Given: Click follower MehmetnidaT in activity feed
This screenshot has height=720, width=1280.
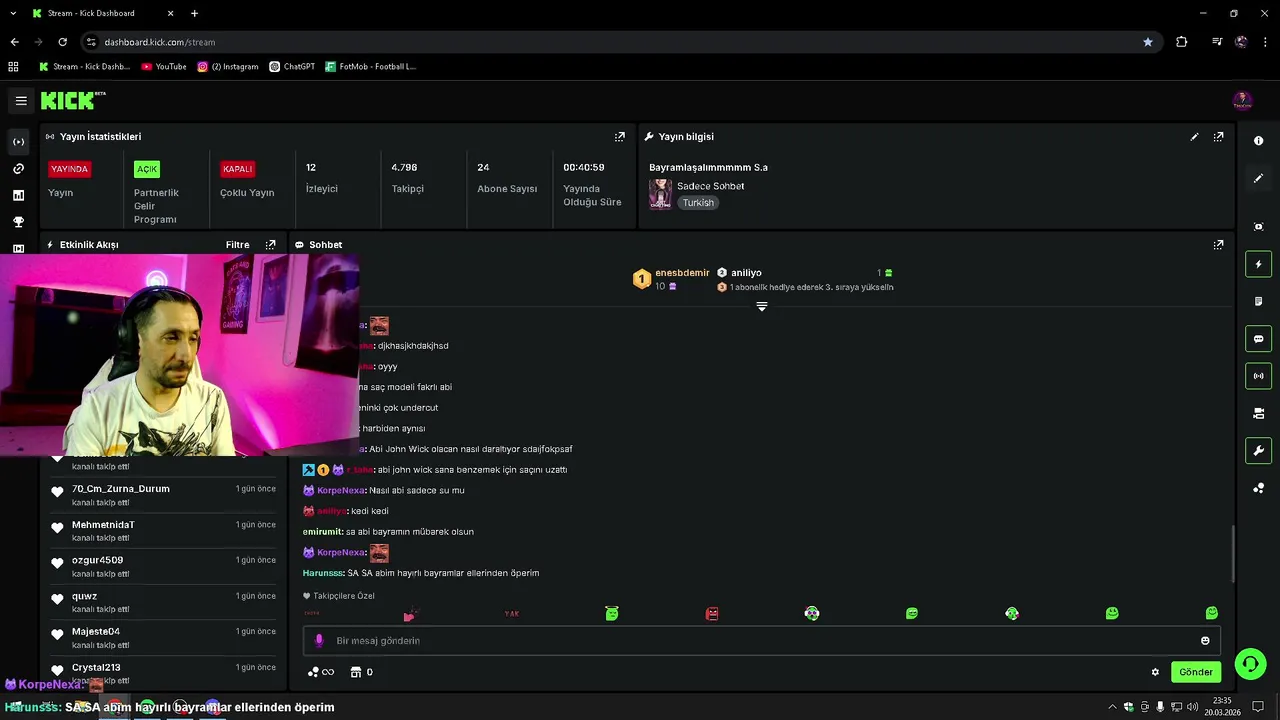Looking at the screenshot, I should point(103,525).
